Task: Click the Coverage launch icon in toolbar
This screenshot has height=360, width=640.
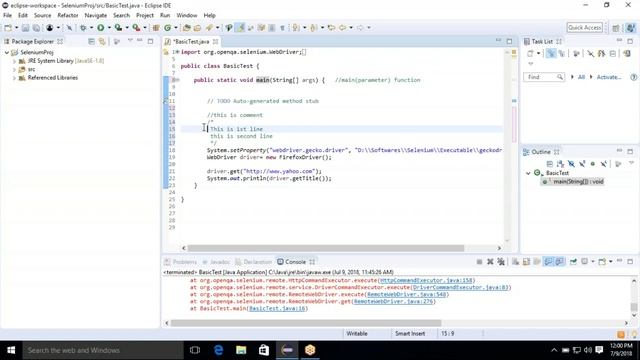Action: tap(118, 28)
